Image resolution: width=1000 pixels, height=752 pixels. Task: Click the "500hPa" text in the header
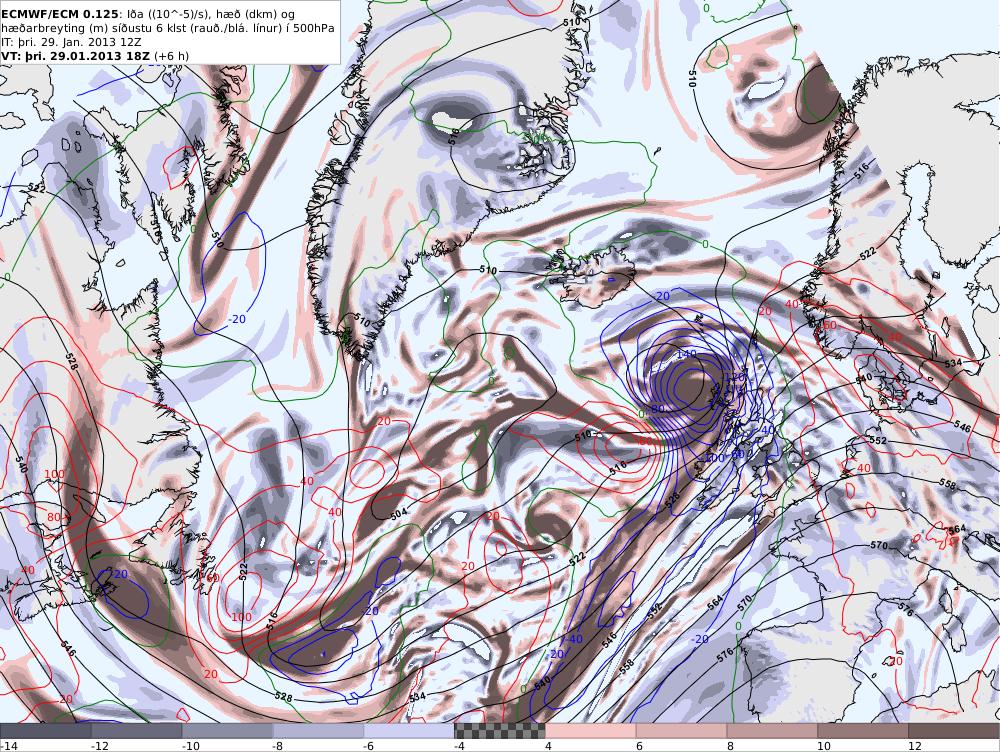click(315, 28)
